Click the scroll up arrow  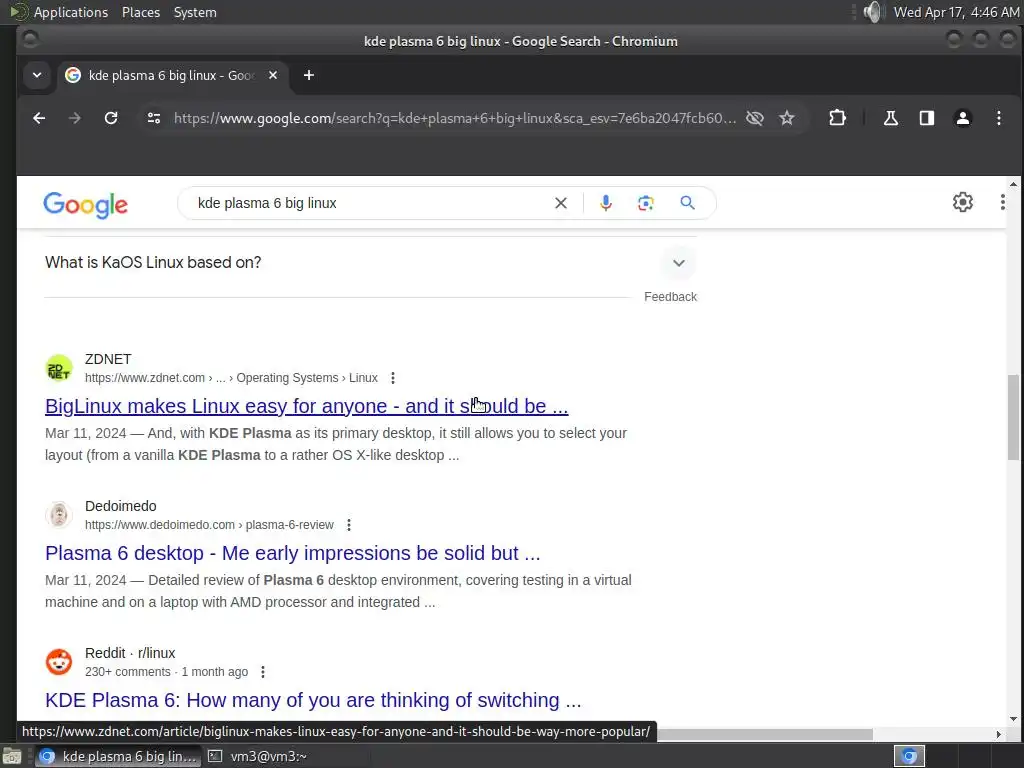(1013, 184)
